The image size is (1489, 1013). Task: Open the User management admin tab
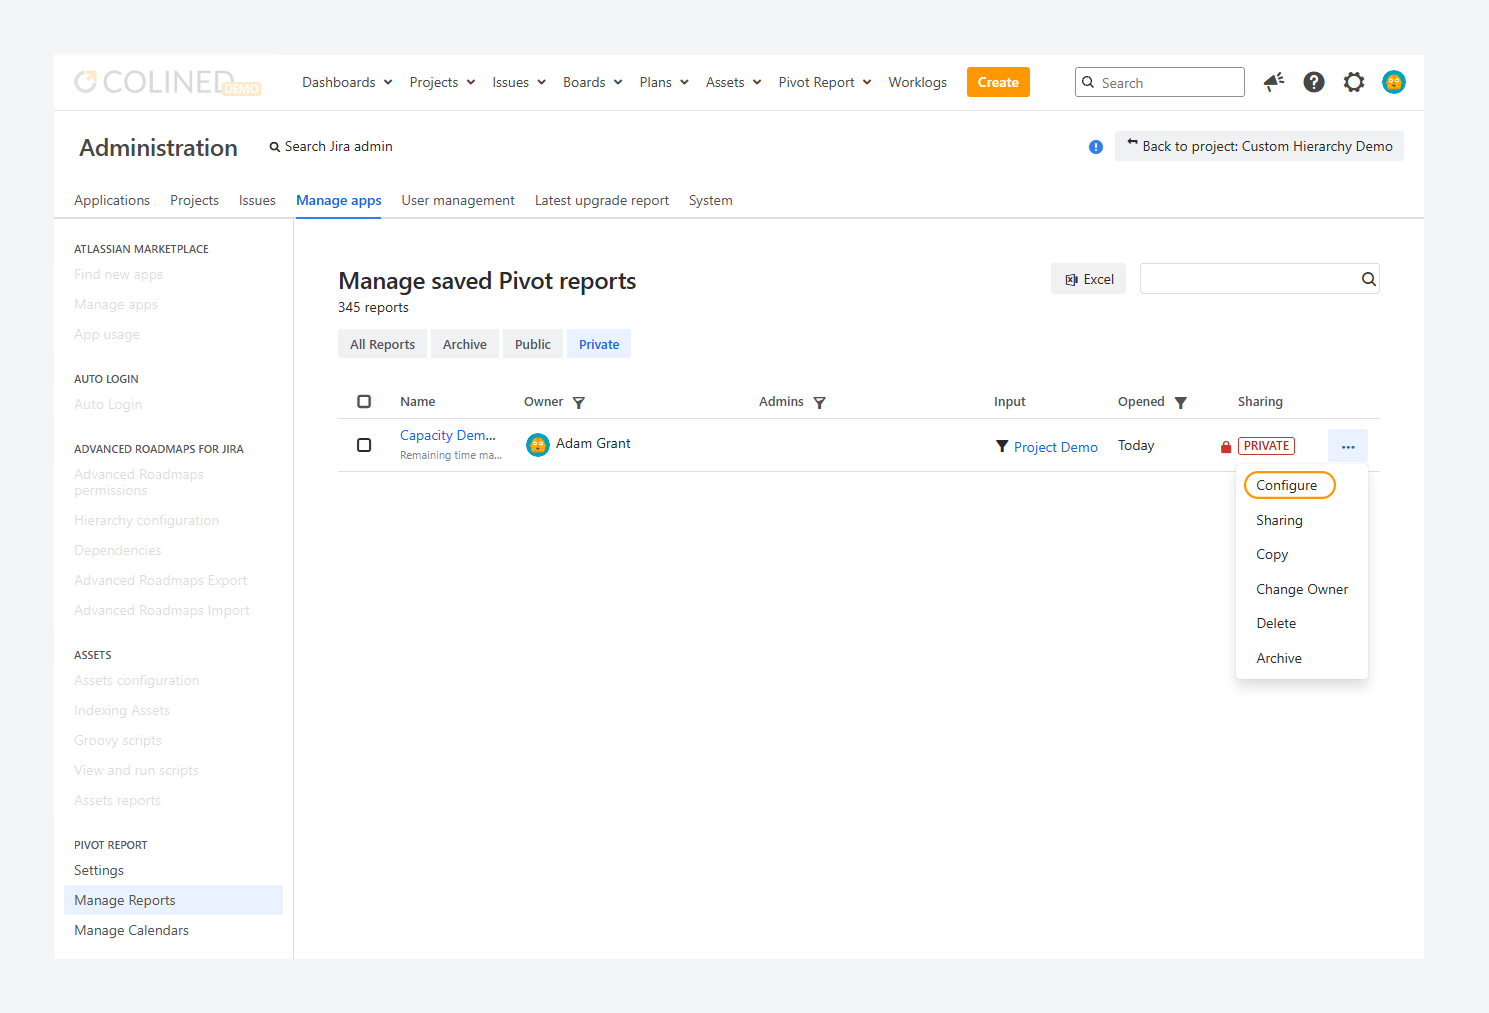458,200
